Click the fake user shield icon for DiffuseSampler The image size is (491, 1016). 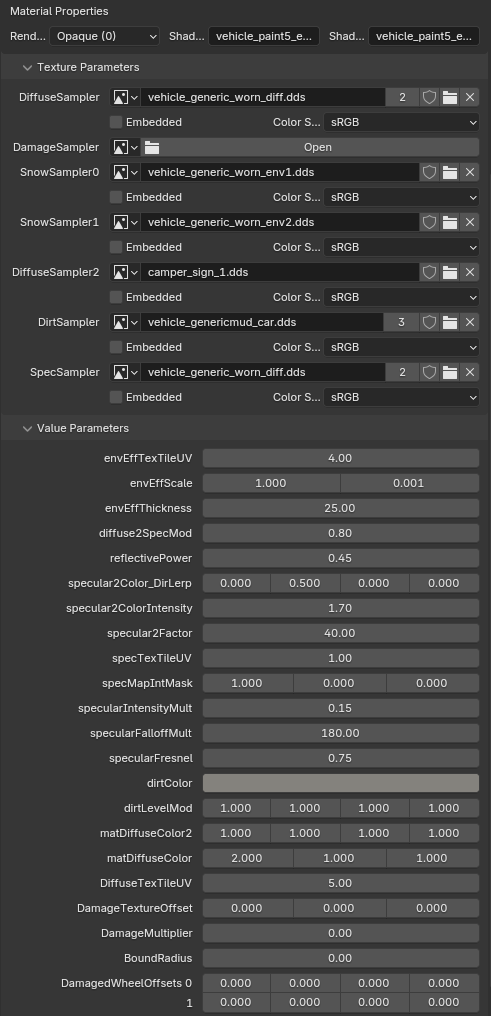[429, 97]
